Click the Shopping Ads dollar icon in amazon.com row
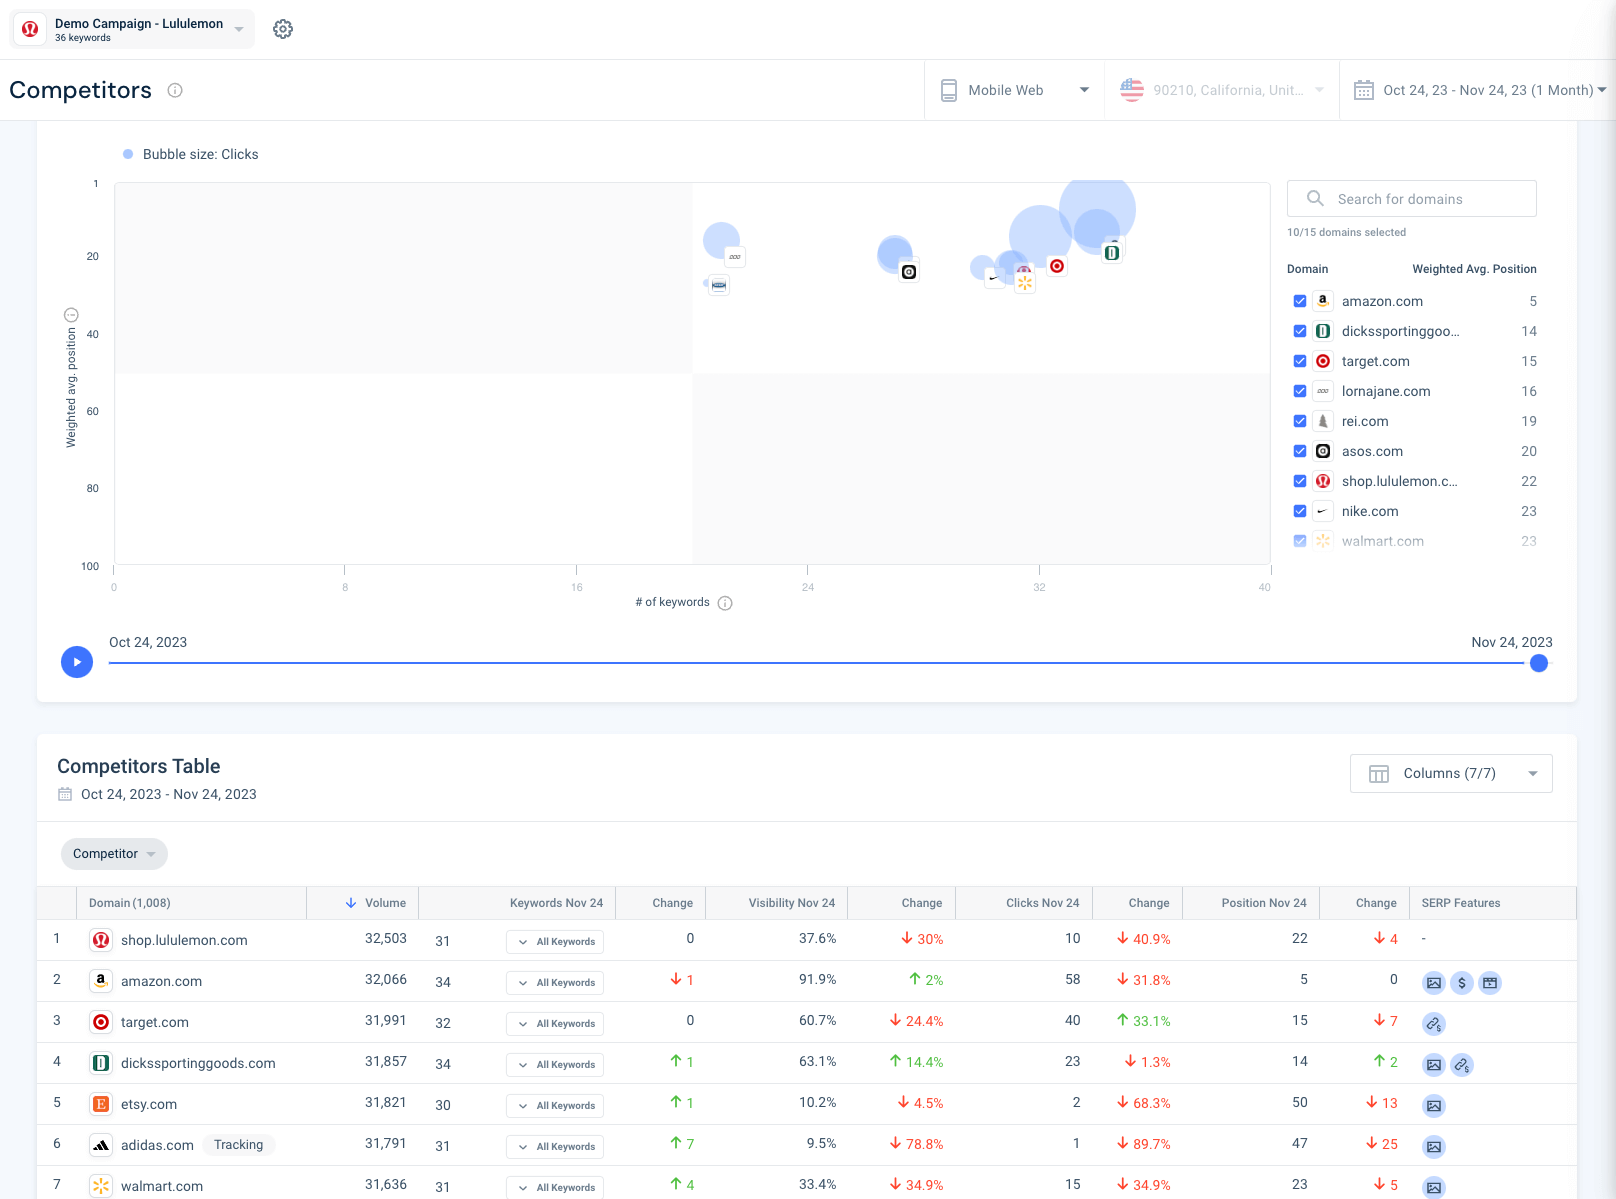Screen dimensions: 1616x1199 (x=1462, y=982)
